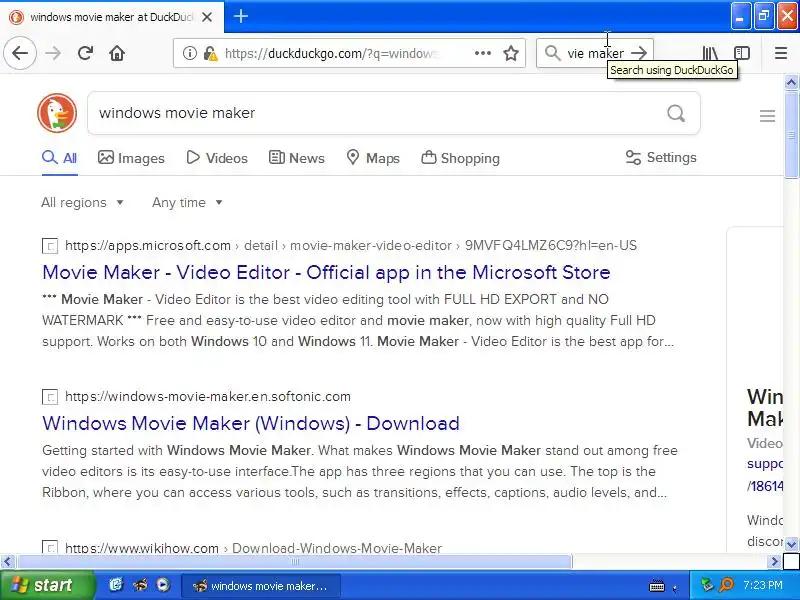The height and width of the screenshot is (600, 800).
Task: Show site information via the info icon
Action: 190,53
